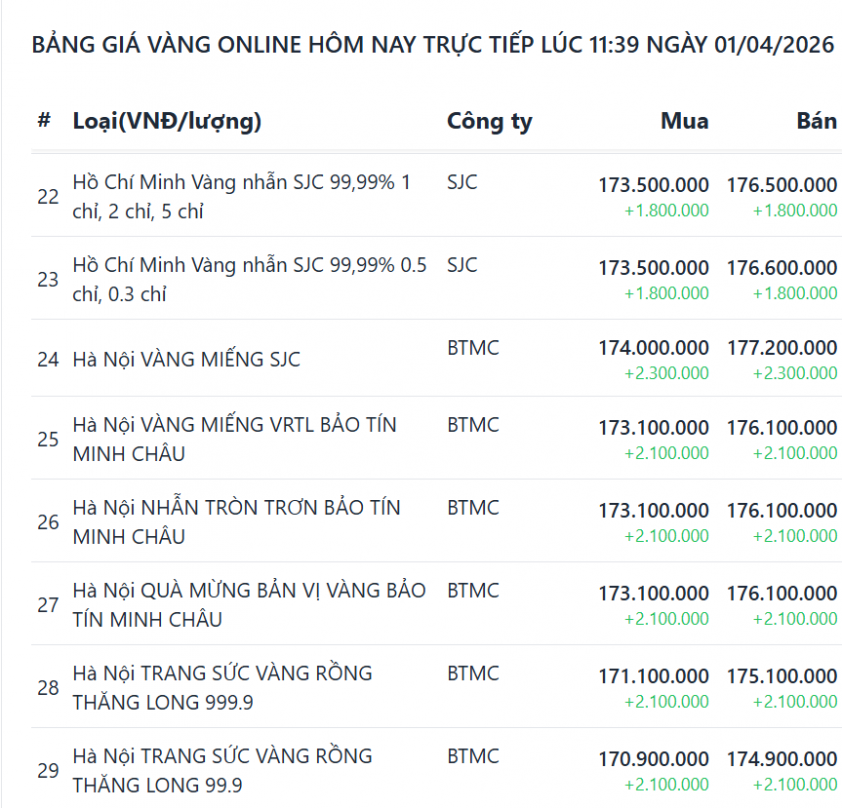Image resolution: width=842 pixels, height=808 pixels.
Task: Click the buy price 170.900.000
Action: tap(653, 759)
